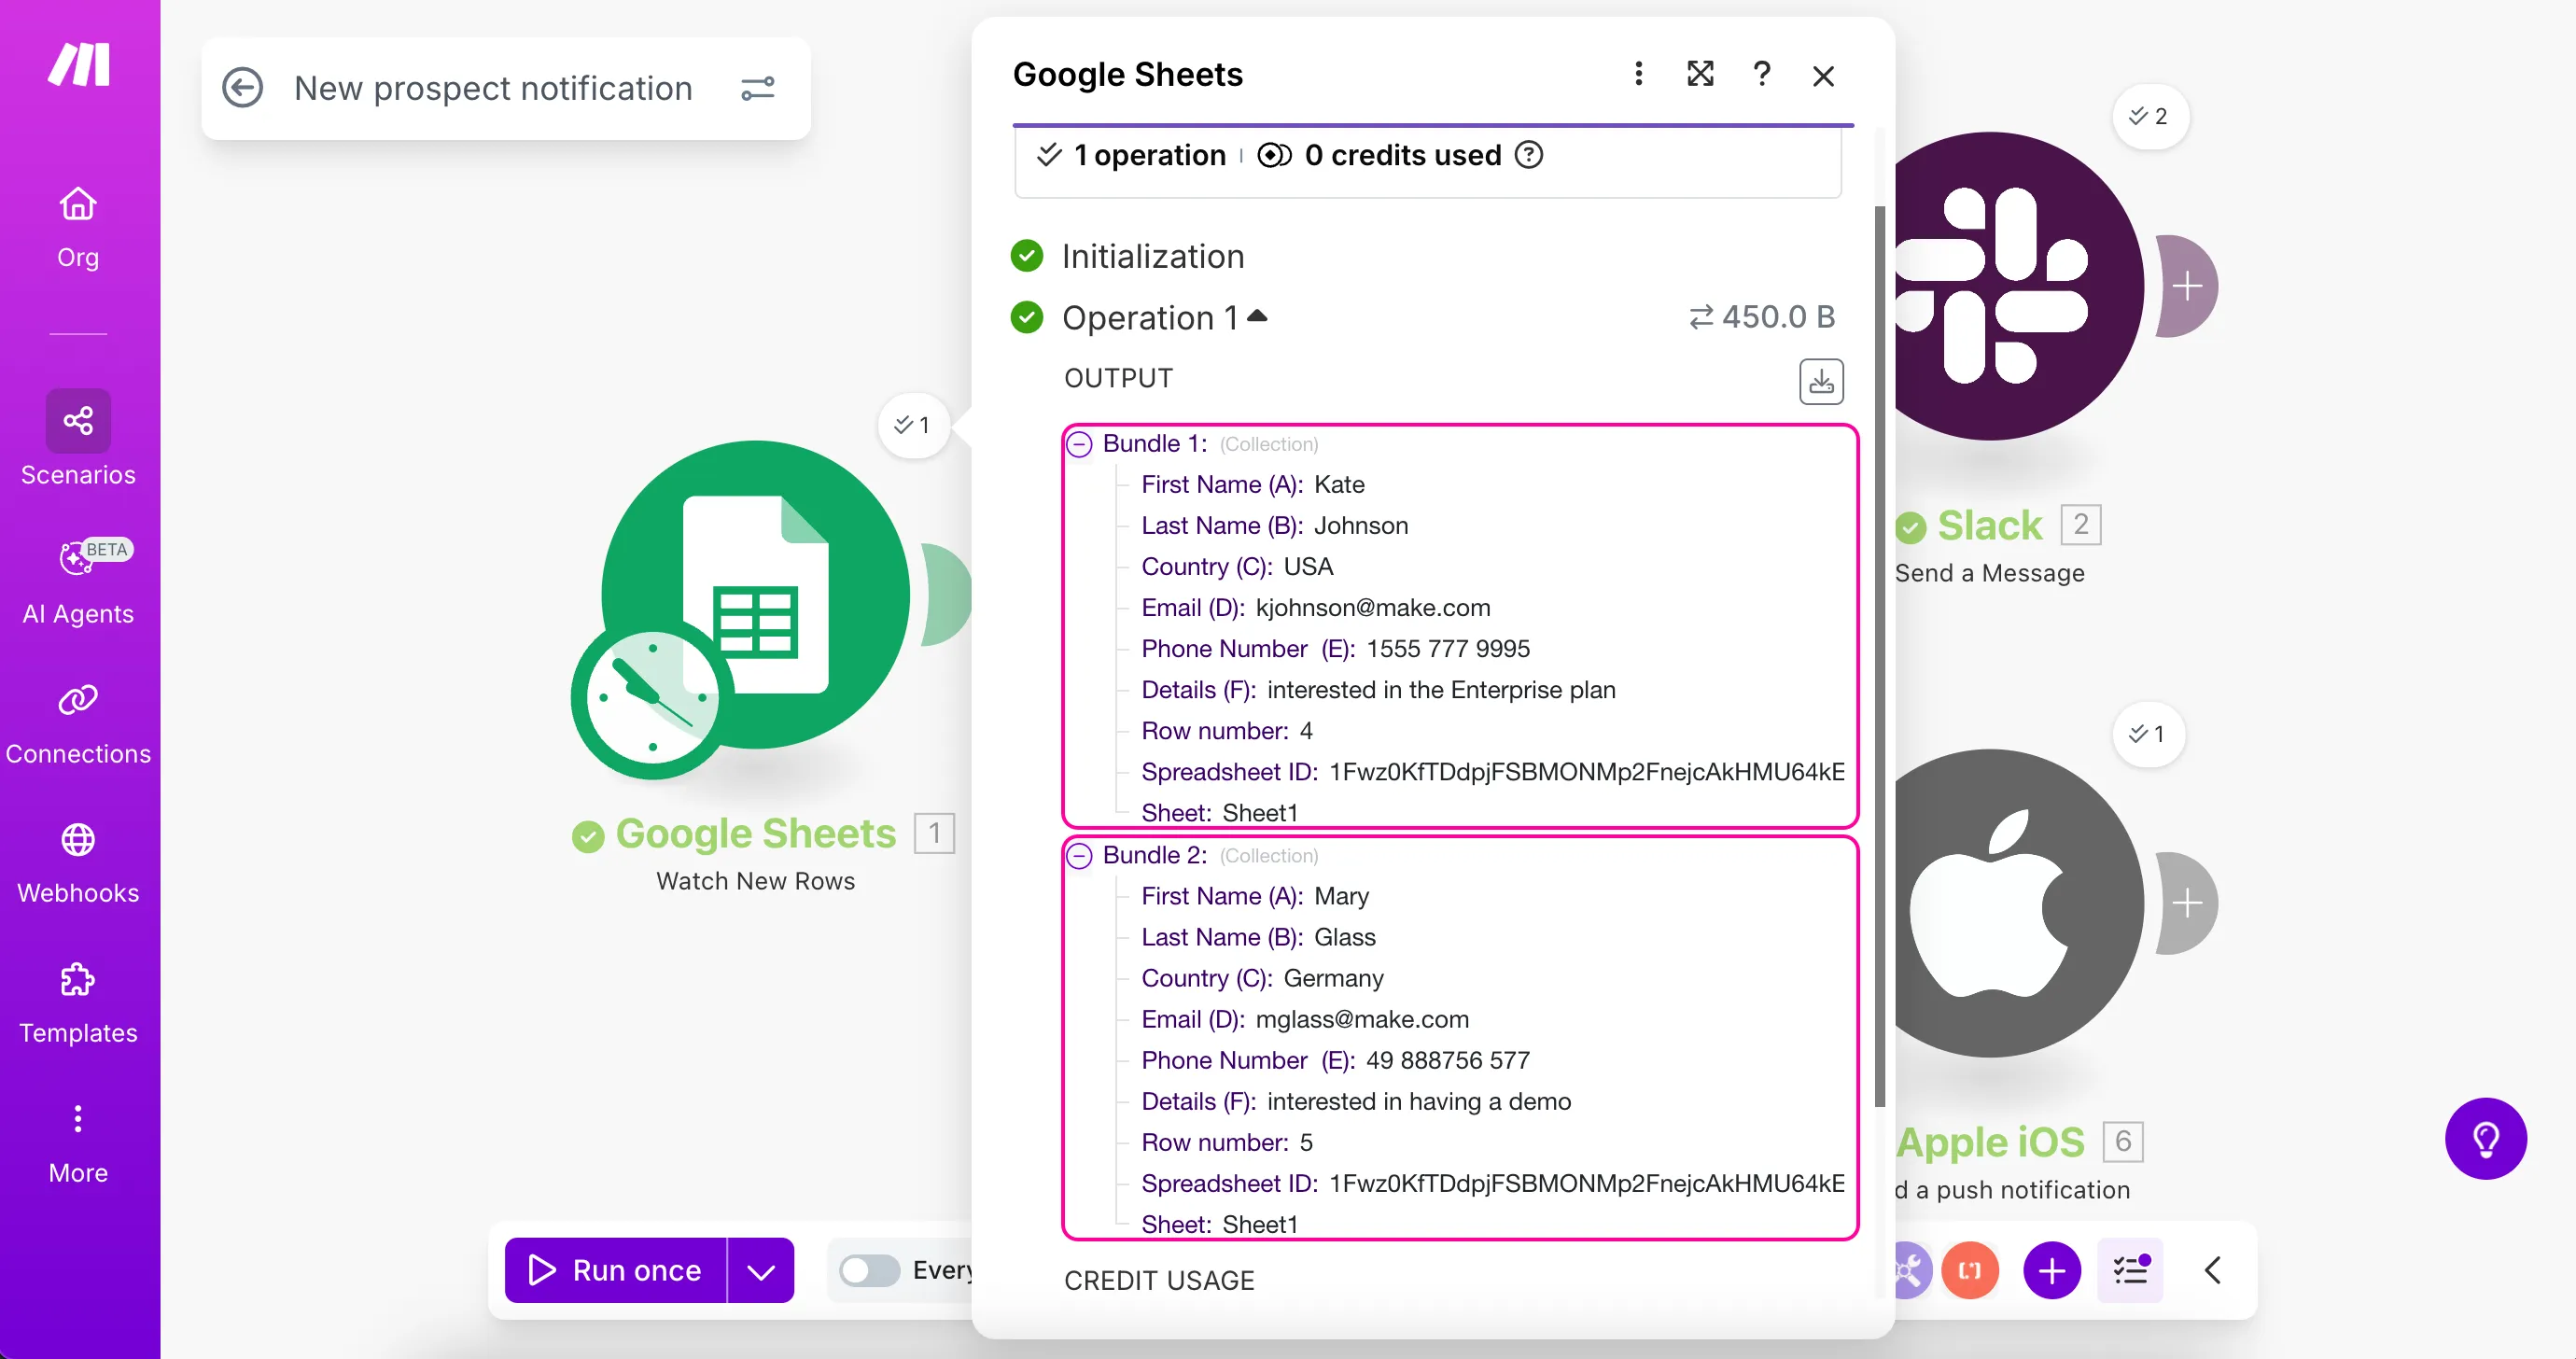Click the Row number 4 entry
Viewport: 2576px width, 1359px height.
pos(1227,730)
